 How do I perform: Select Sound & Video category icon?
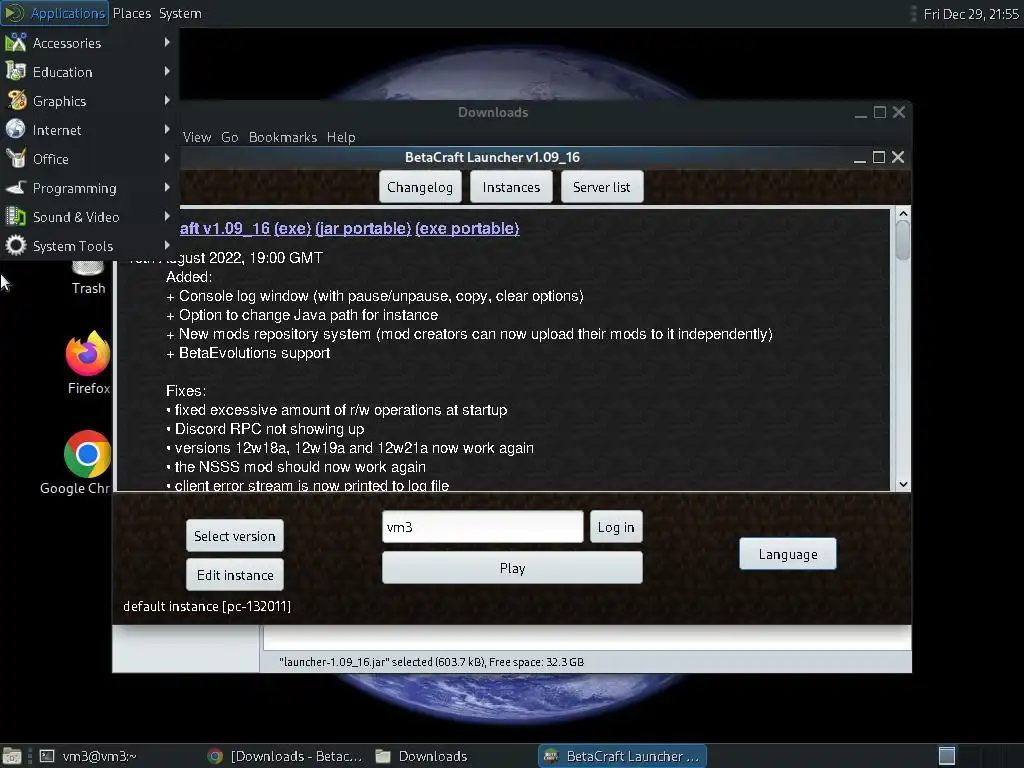pos(16,217)
